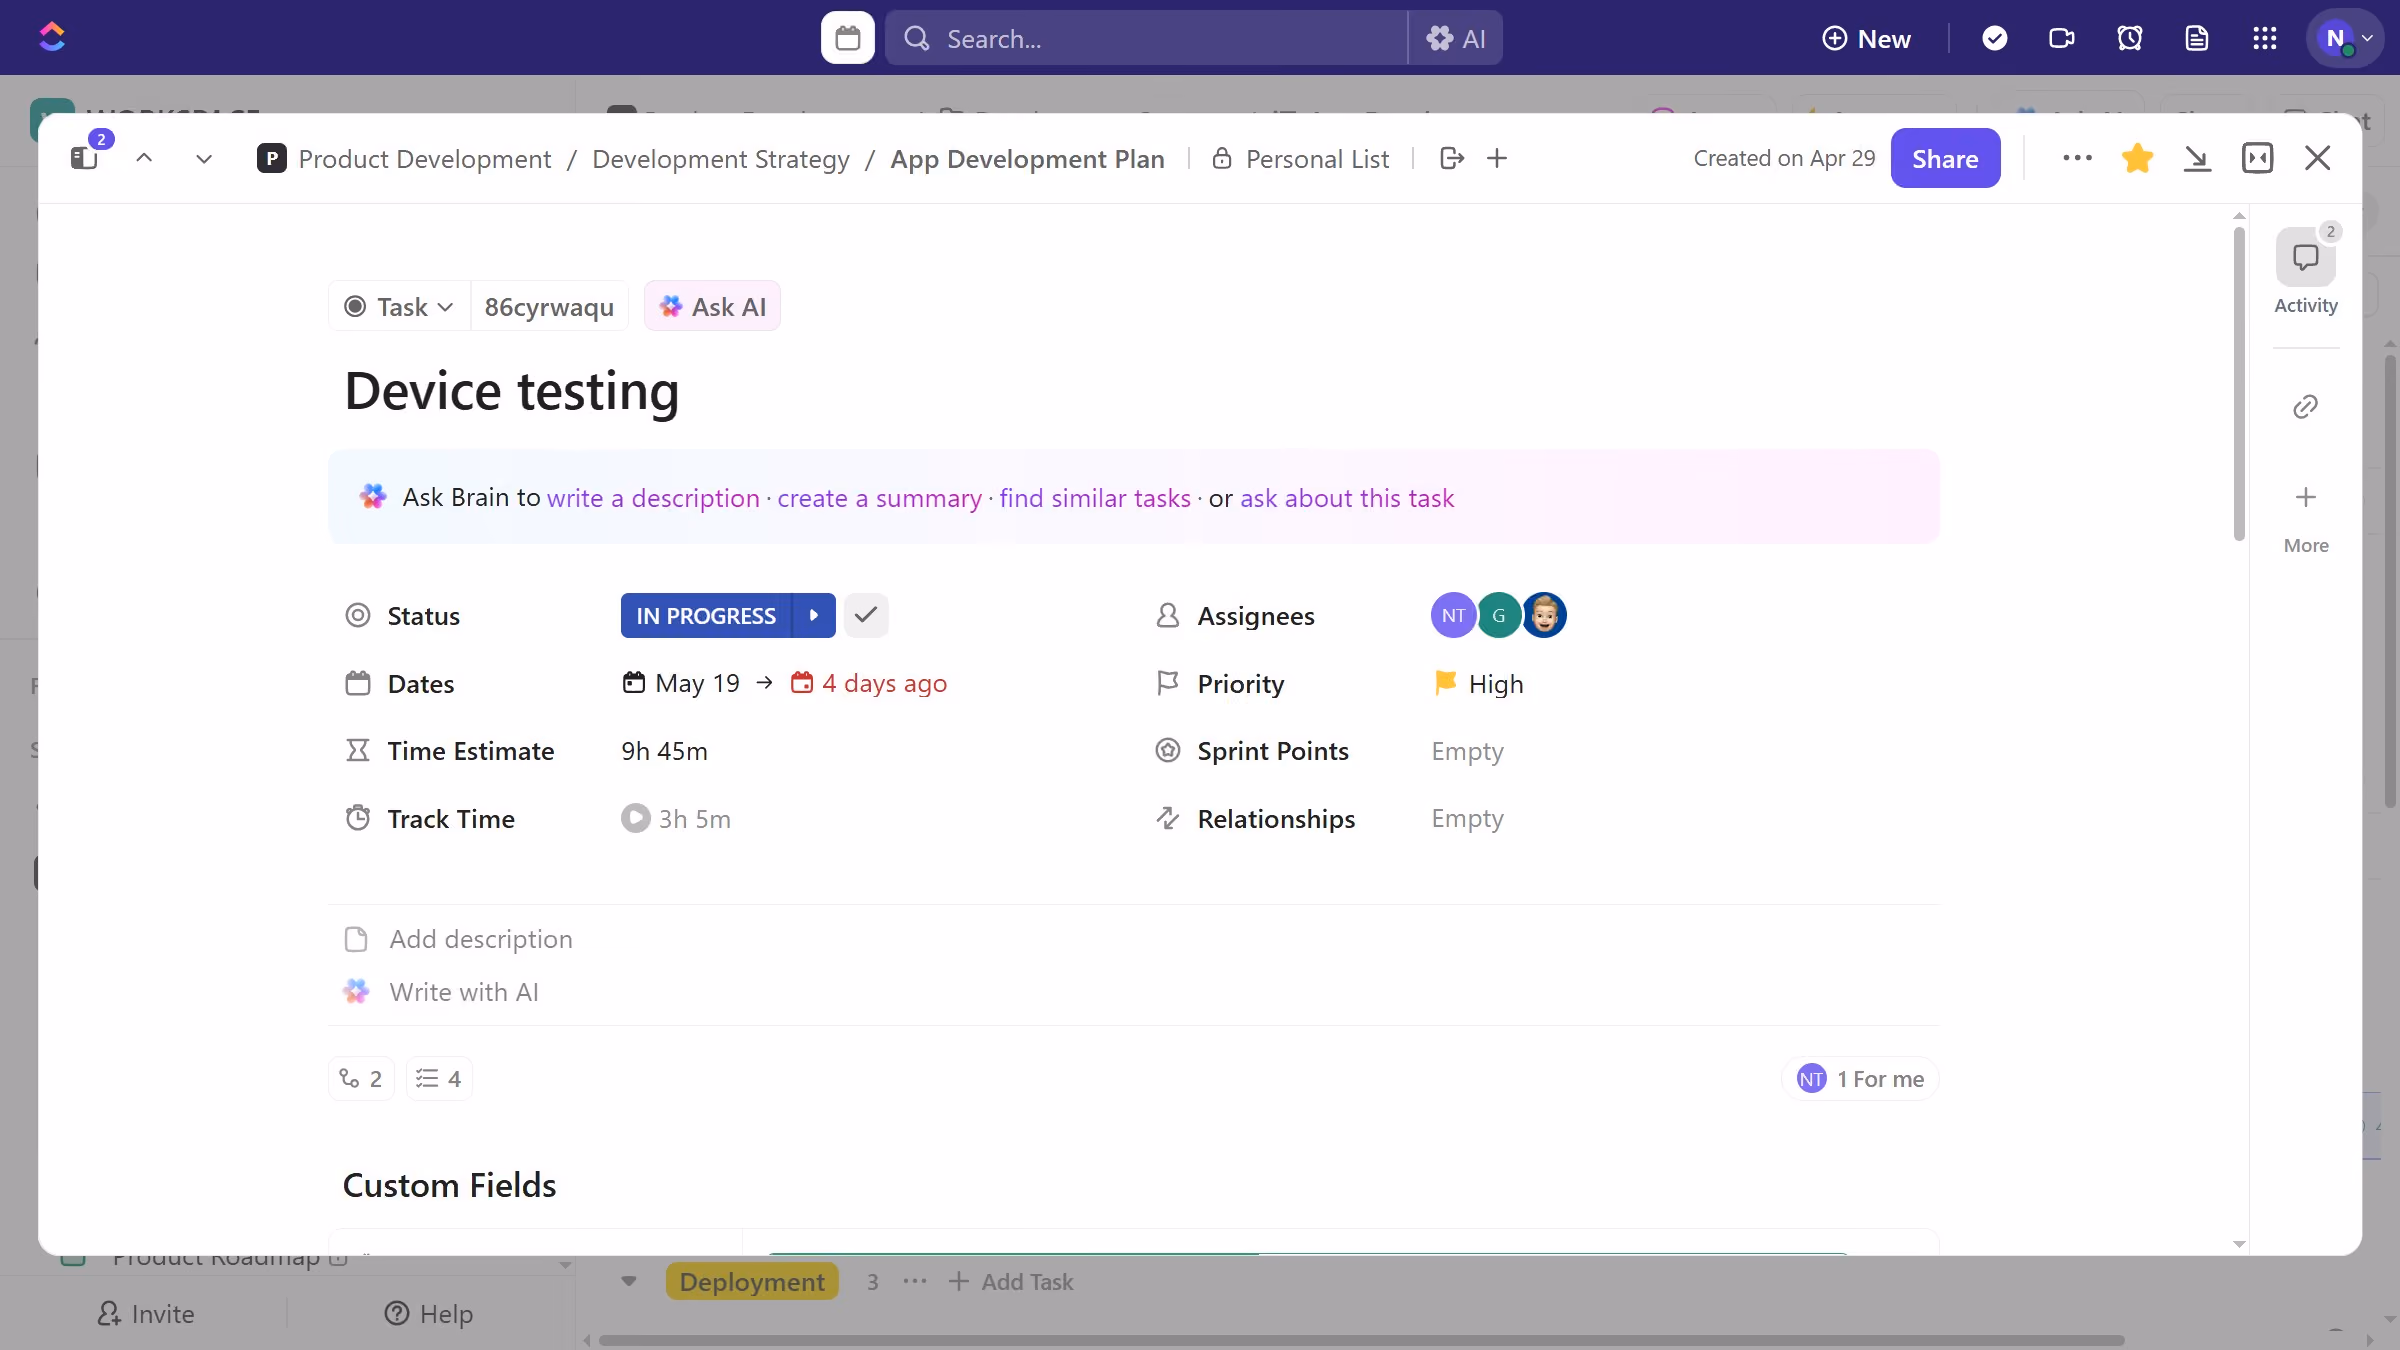Viewport: 2400px width, 1350px height.
Task: Open the Personal List location
Action: pyautogui.click(x=1300, y=159)
